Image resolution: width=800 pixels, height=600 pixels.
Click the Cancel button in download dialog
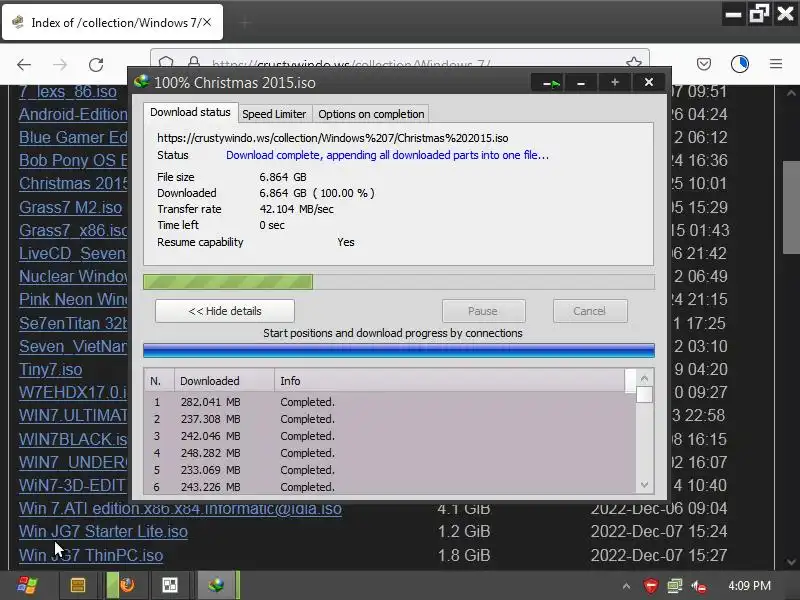click(590, 311)
